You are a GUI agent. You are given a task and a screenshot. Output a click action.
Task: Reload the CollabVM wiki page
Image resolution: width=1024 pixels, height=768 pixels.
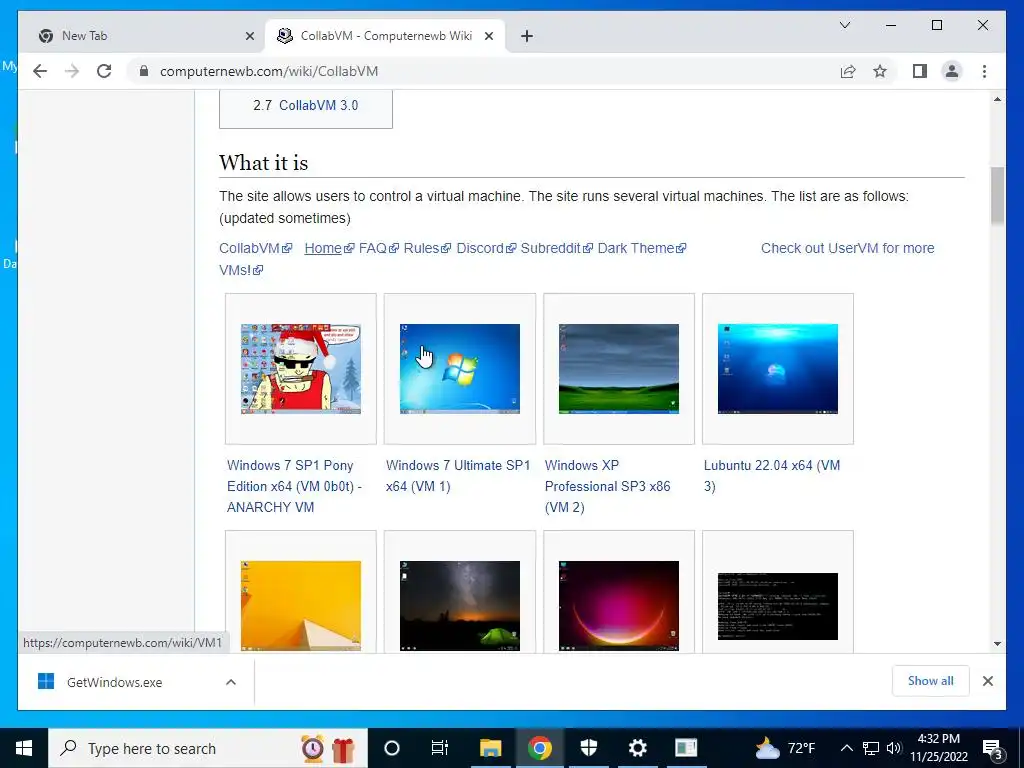(104, 71)
